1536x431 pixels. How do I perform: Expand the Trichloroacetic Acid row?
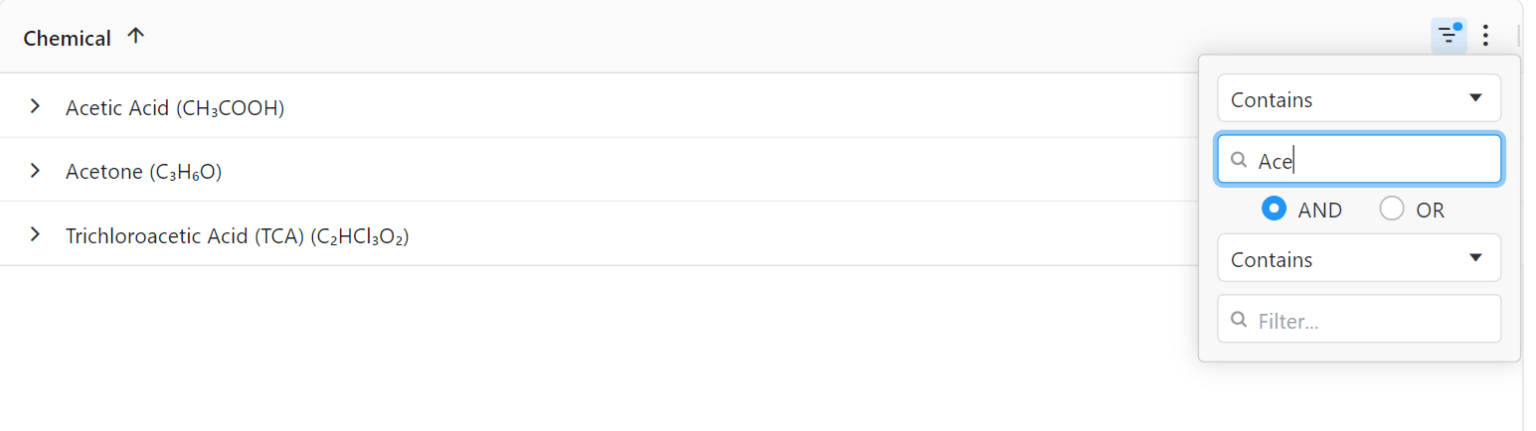tap(35, 234)
